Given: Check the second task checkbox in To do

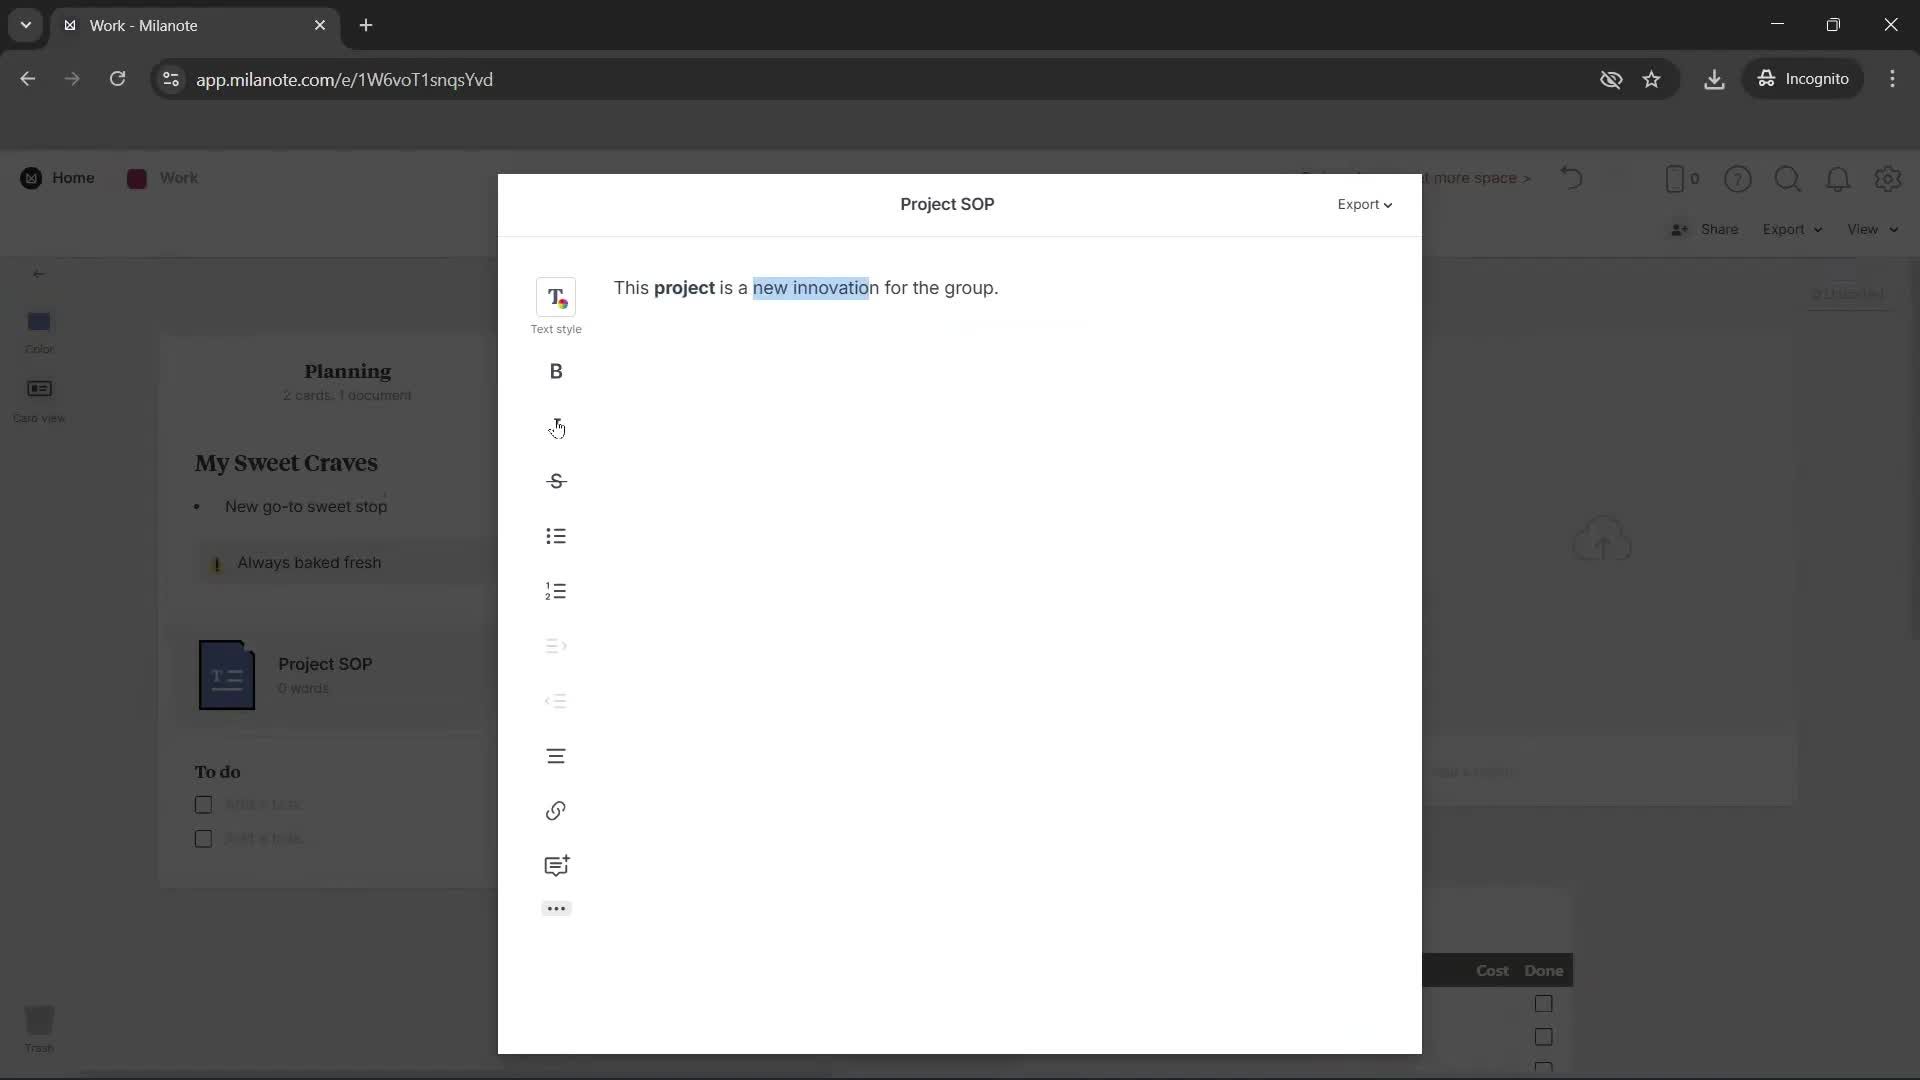Looking at the screenshot, I should (x=202, y=838).
